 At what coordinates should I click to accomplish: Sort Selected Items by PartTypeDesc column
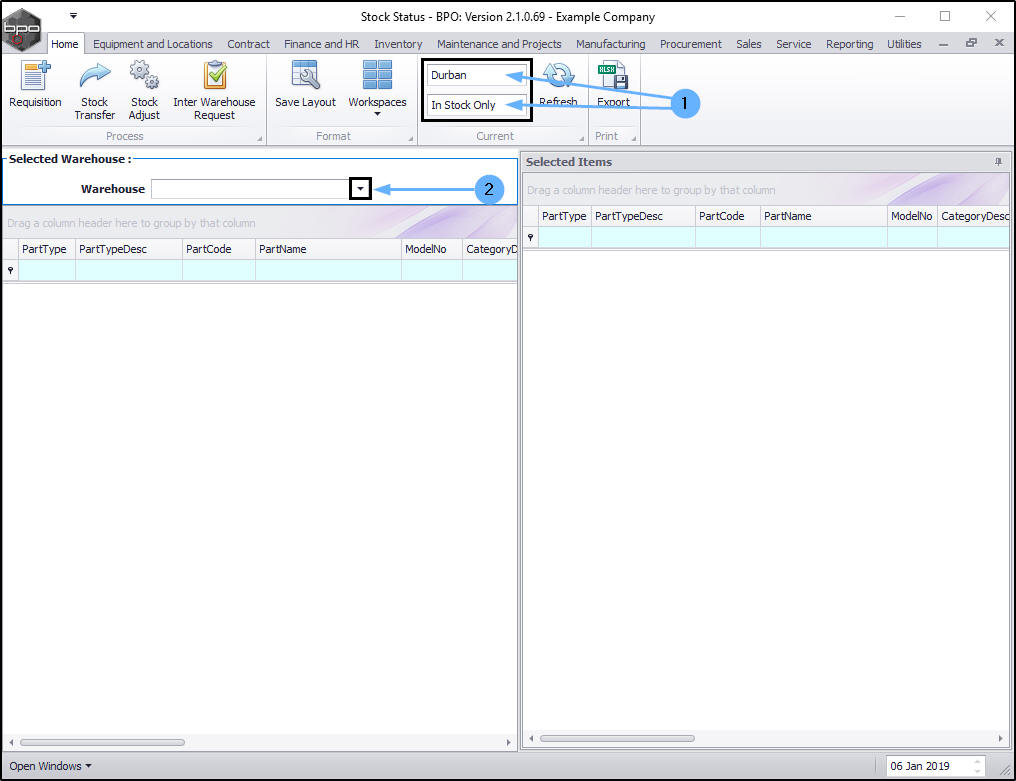(x=643, y=216)
